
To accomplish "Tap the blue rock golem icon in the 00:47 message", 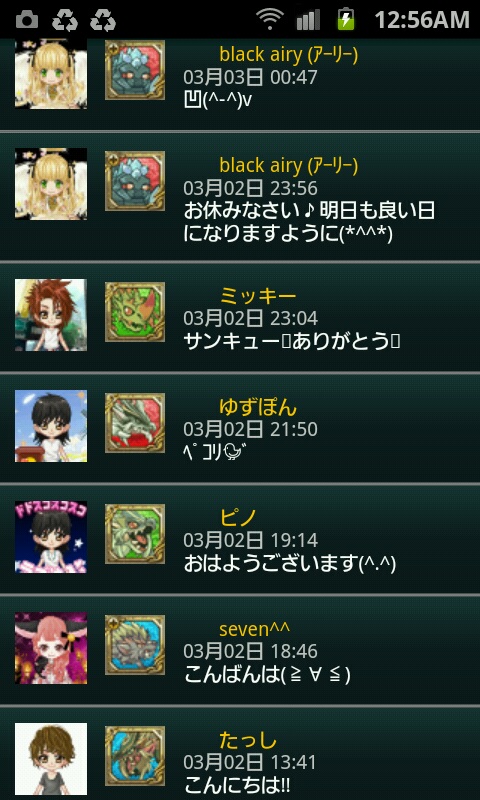I will click(x=135, y=70).
